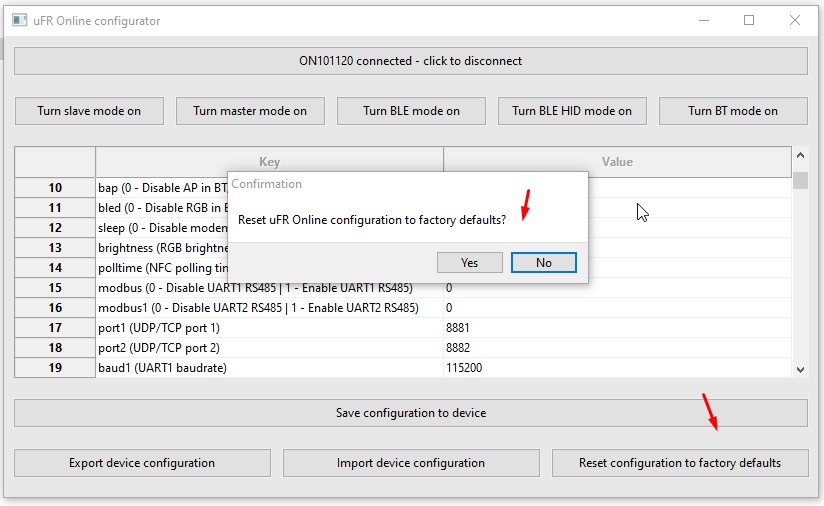Export device configuration
824x506 pixels.
pyautogui.click(x=142, y=463)
